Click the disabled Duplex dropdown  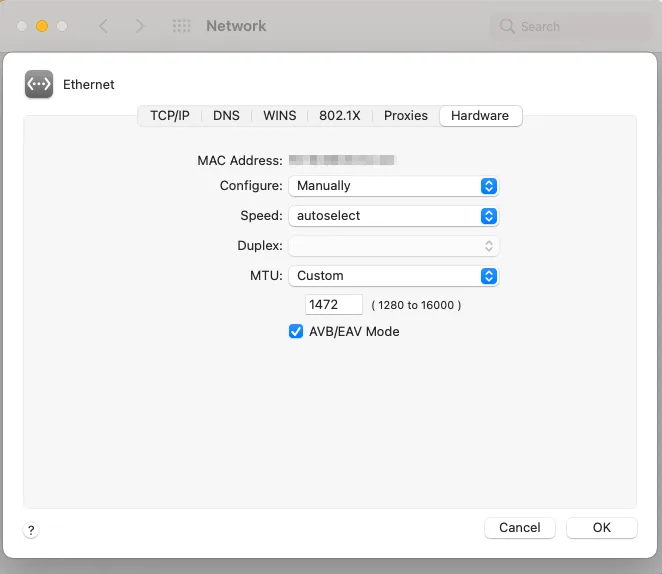pos(393,246)
